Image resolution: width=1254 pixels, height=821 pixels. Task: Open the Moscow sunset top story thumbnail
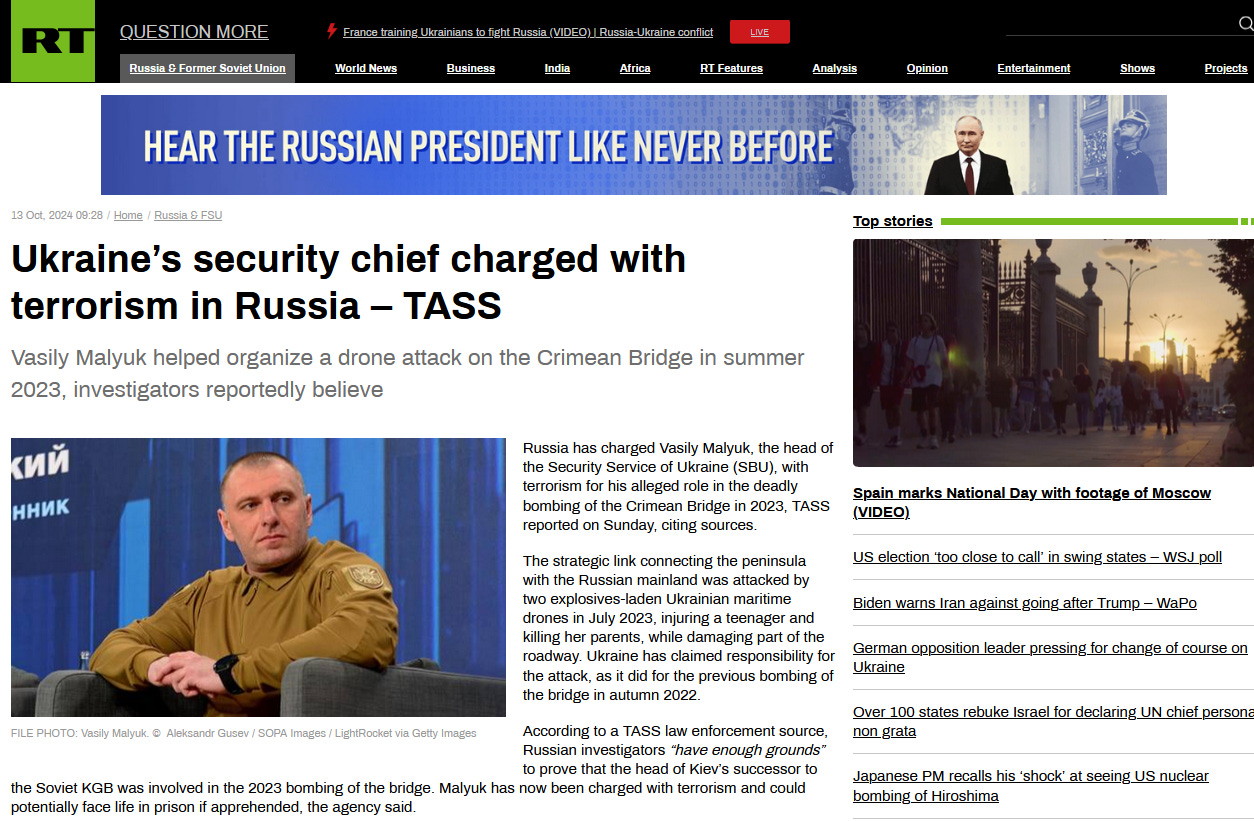click(1053, 353)
